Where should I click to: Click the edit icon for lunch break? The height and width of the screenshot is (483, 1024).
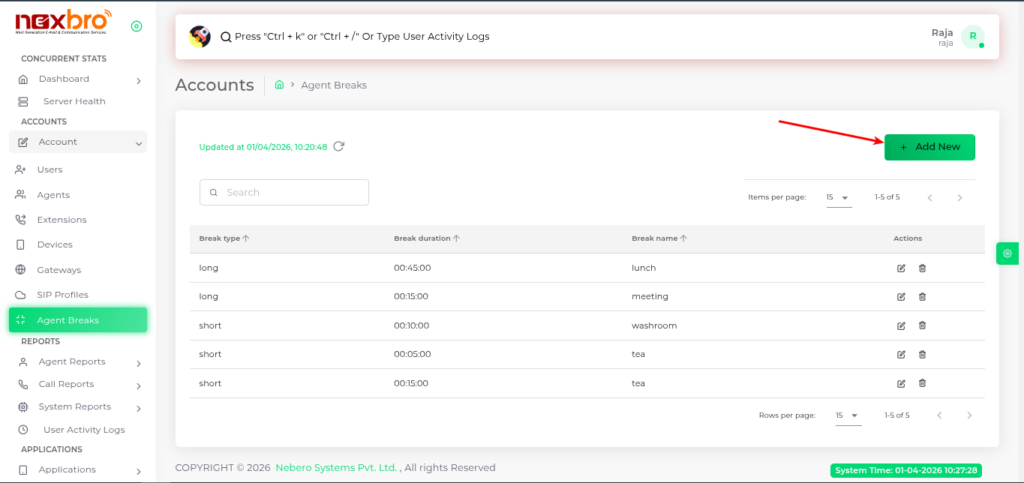(x=901, y=268)
